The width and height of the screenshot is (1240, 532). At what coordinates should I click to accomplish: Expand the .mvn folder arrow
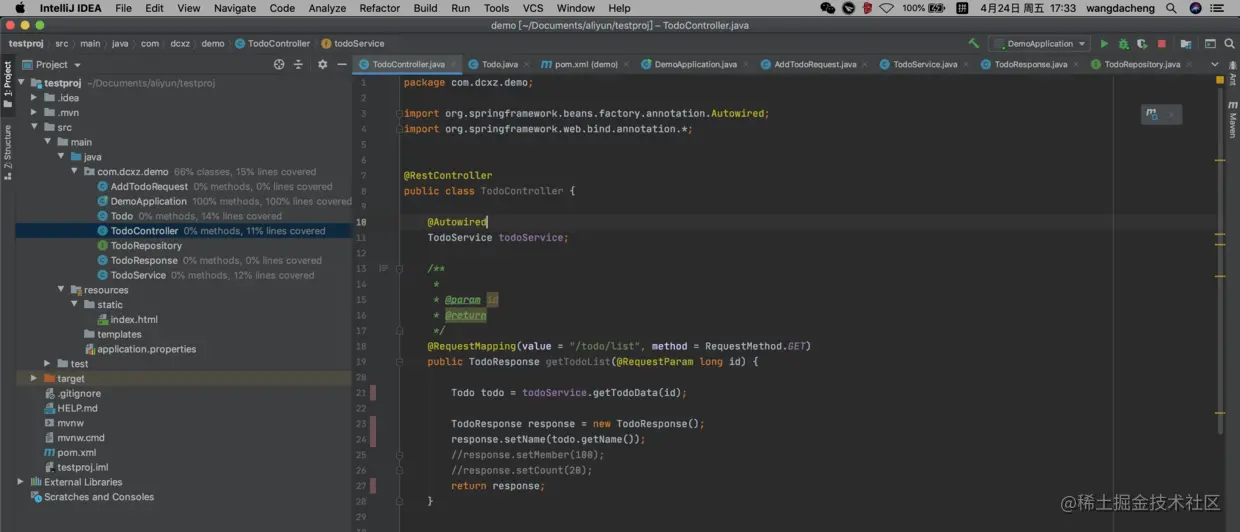click(35, 113)
